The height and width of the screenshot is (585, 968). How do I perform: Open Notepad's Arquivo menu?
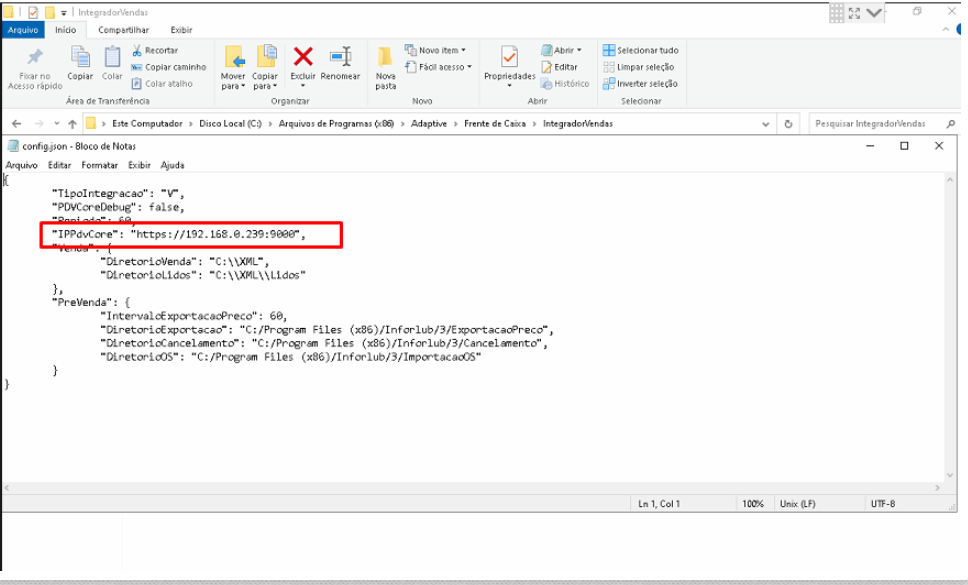pyautogui.click(x=22, y=165)
